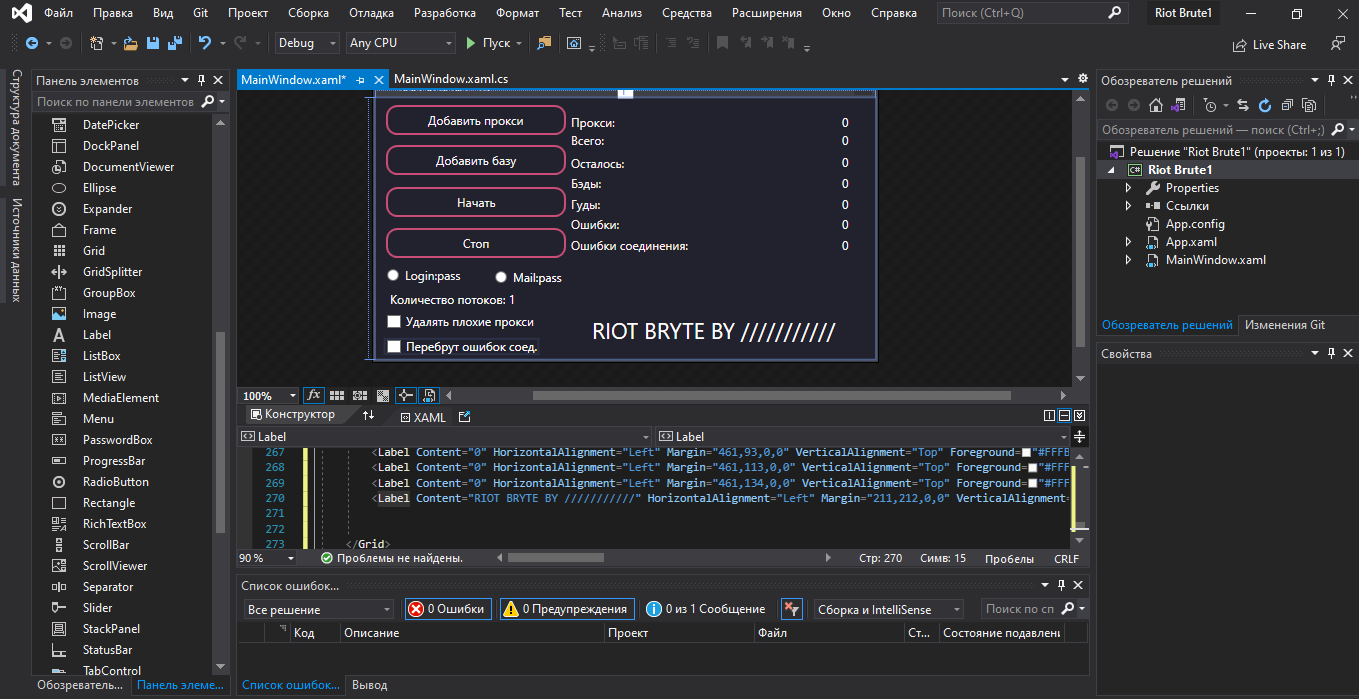Click the Пуск start button
This screenshot has width=1359, height=699.
488,44
